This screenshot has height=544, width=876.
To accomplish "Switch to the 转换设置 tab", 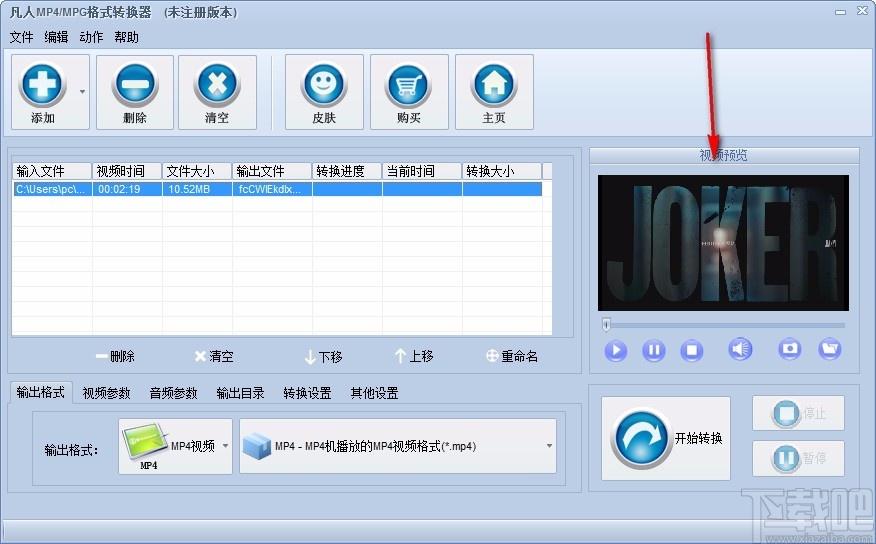I will tap(307, 393).
